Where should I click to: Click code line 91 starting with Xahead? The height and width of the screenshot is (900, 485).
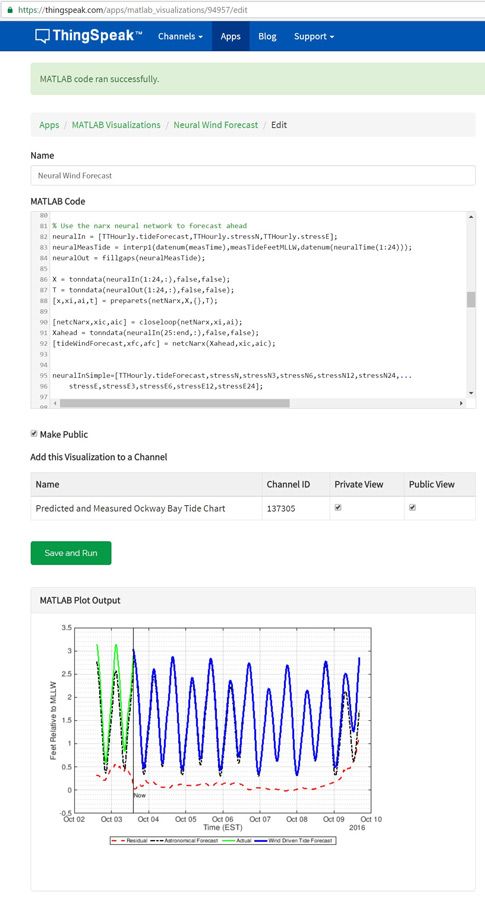tap(156, 332)
